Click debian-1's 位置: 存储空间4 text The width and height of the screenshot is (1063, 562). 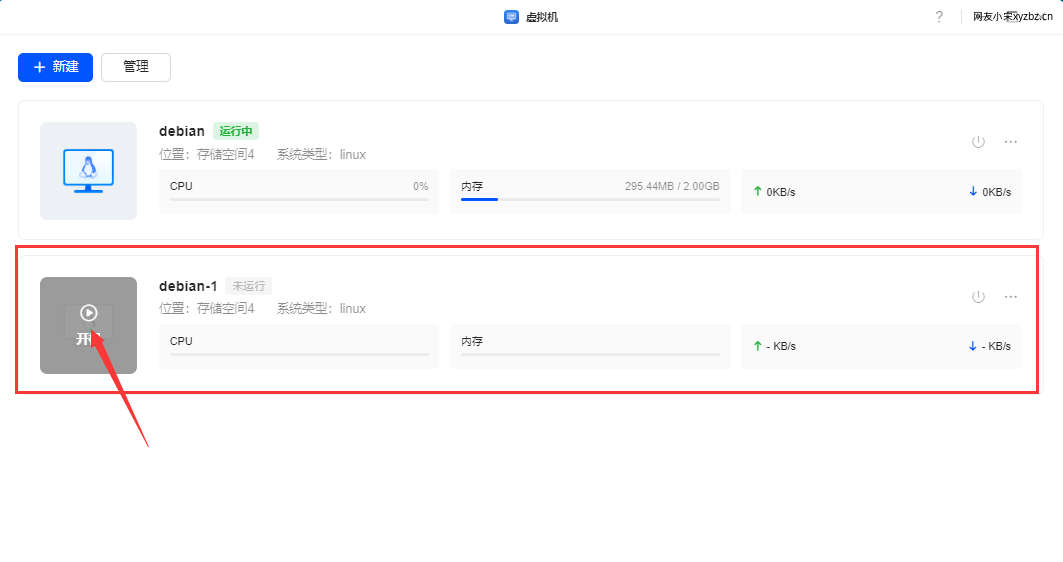point(207,308)
